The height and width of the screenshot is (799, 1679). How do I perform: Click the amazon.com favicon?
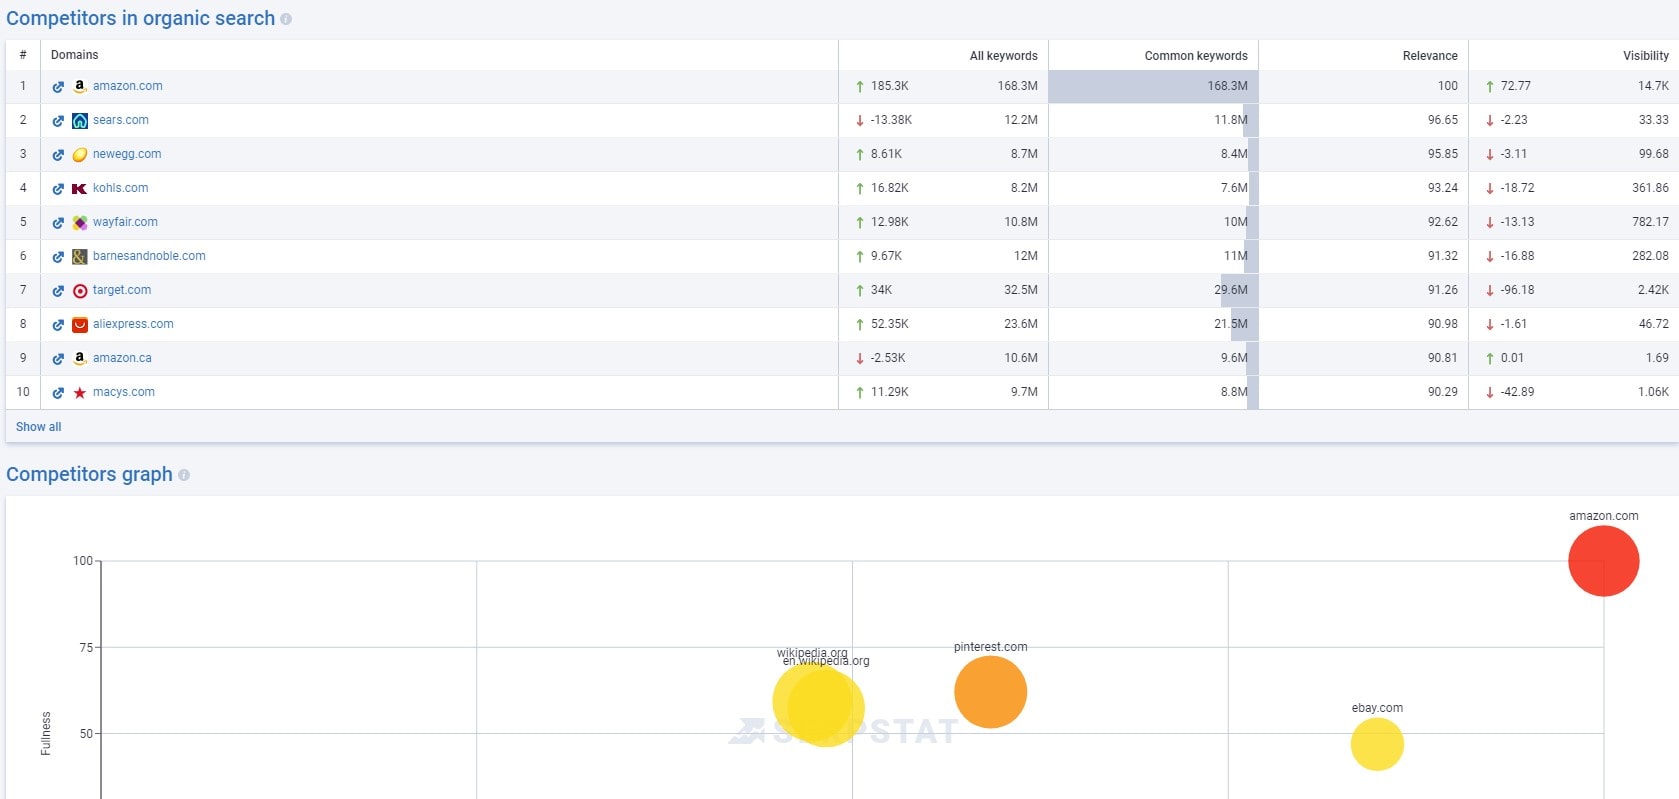(x=80, y=87)
